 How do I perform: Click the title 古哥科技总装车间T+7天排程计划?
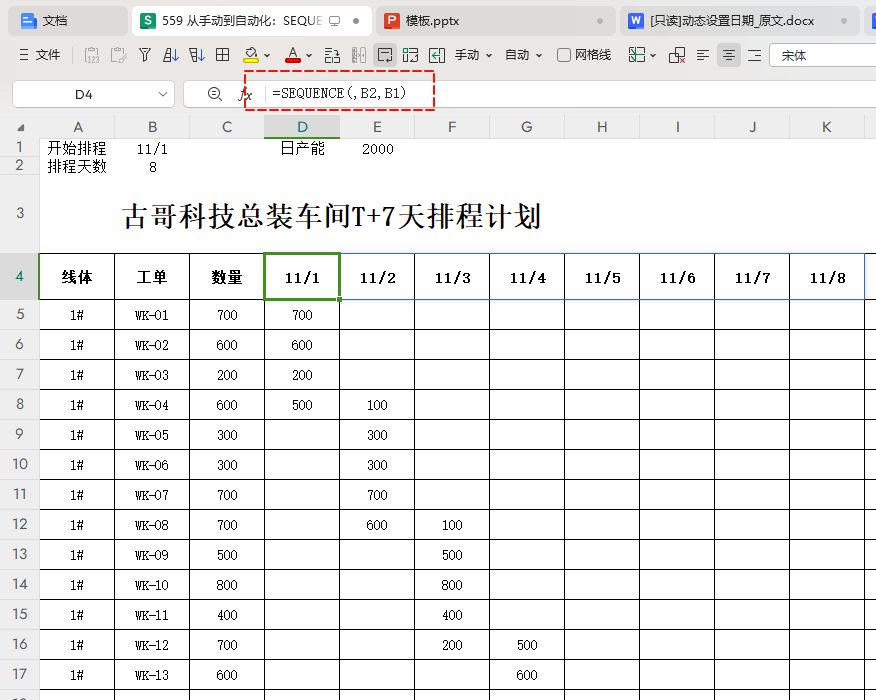332,216
